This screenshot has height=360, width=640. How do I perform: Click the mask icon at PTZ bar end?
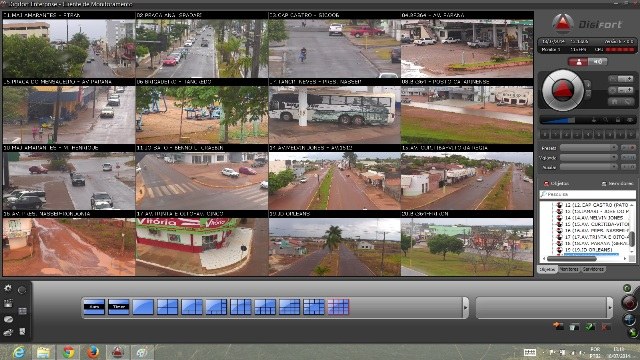point(630,120)
